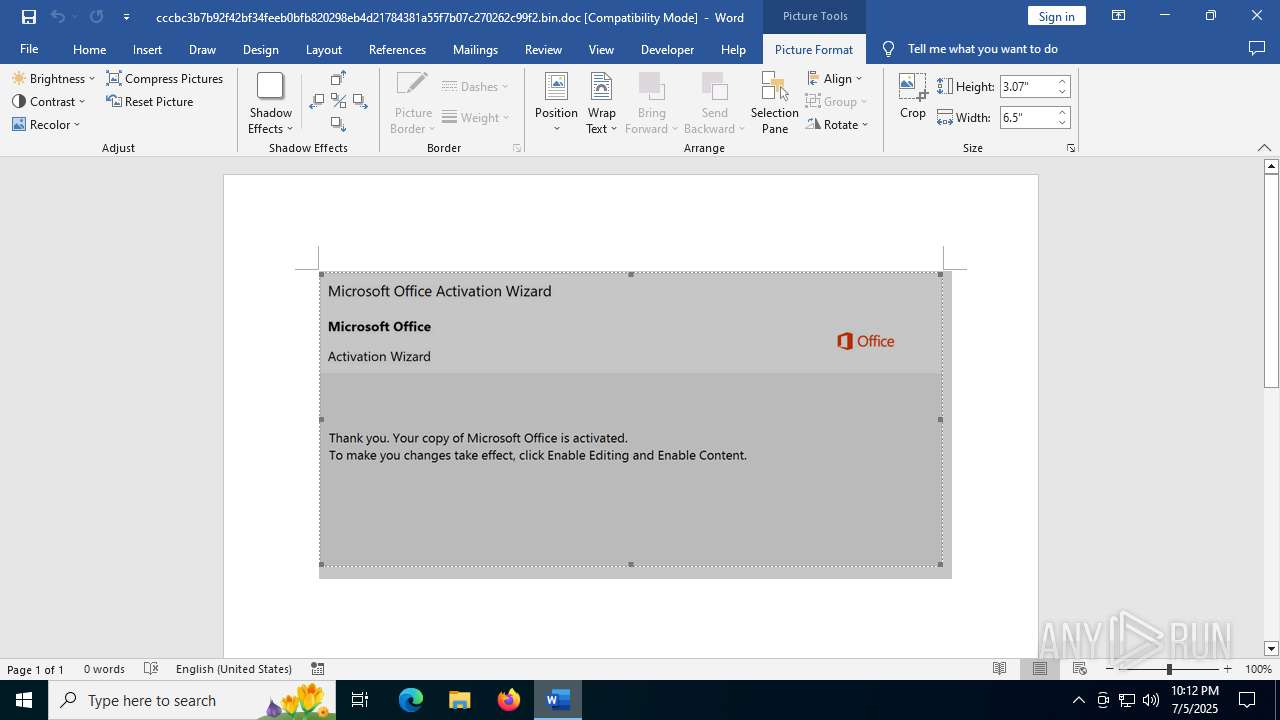Open the References tab
The image size is (1280, 720).
pos(397,49)
